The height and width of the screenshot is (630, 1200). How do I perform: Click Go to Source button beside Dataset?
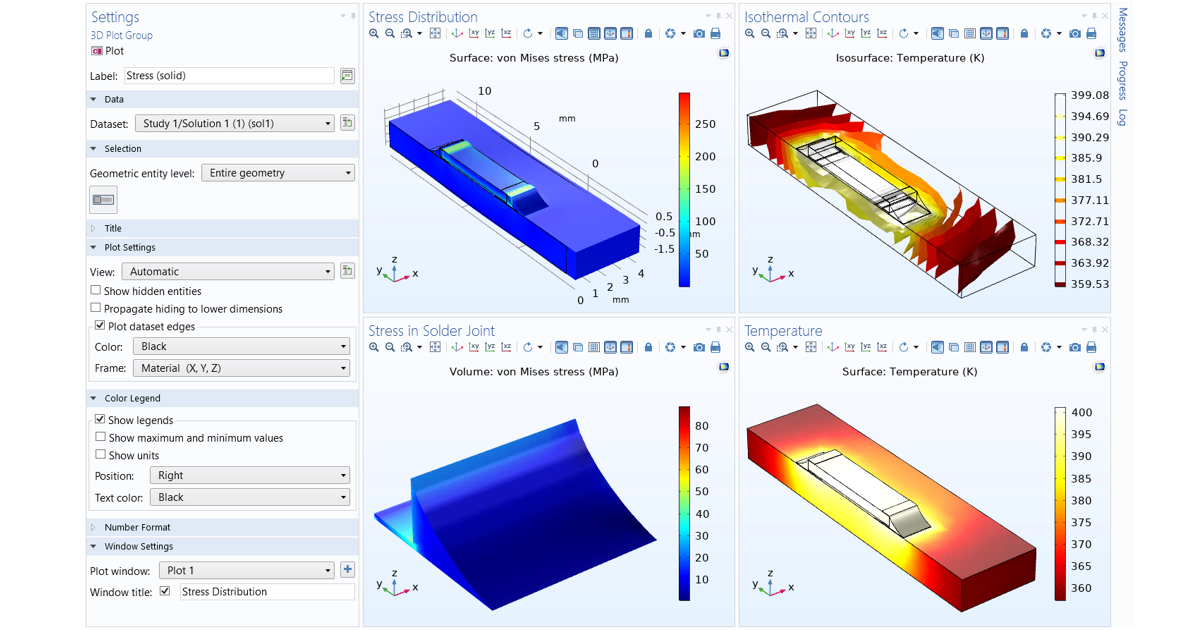tap(347, 123)
